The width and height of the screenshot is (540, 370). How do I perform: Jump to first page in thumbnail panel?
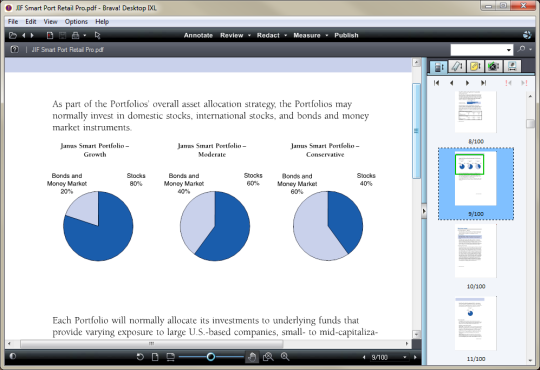tap(437, 83)
